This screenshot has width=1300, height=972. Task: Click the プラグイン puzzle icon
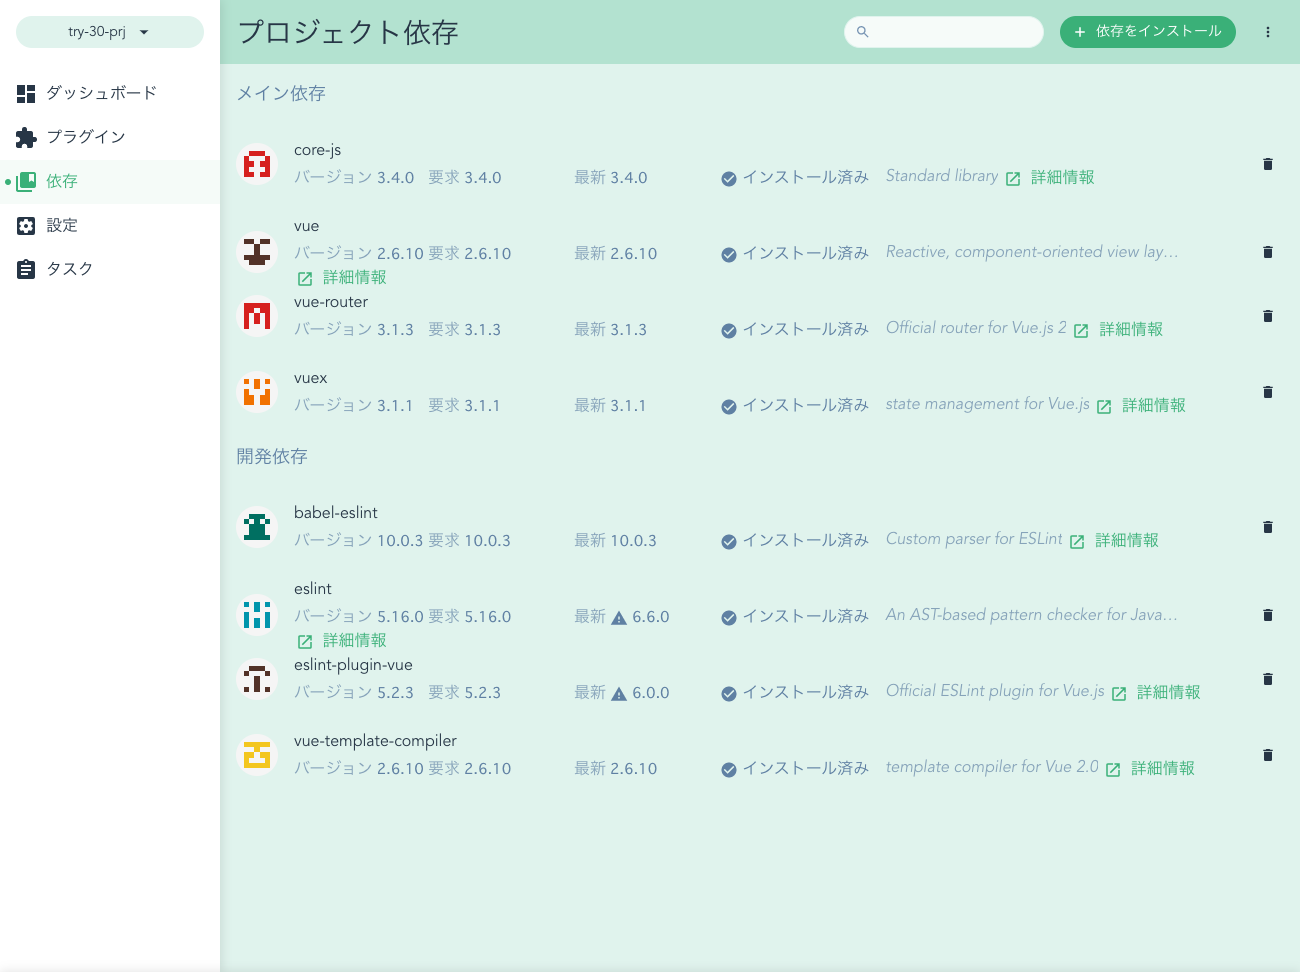[x=26, y=137]
